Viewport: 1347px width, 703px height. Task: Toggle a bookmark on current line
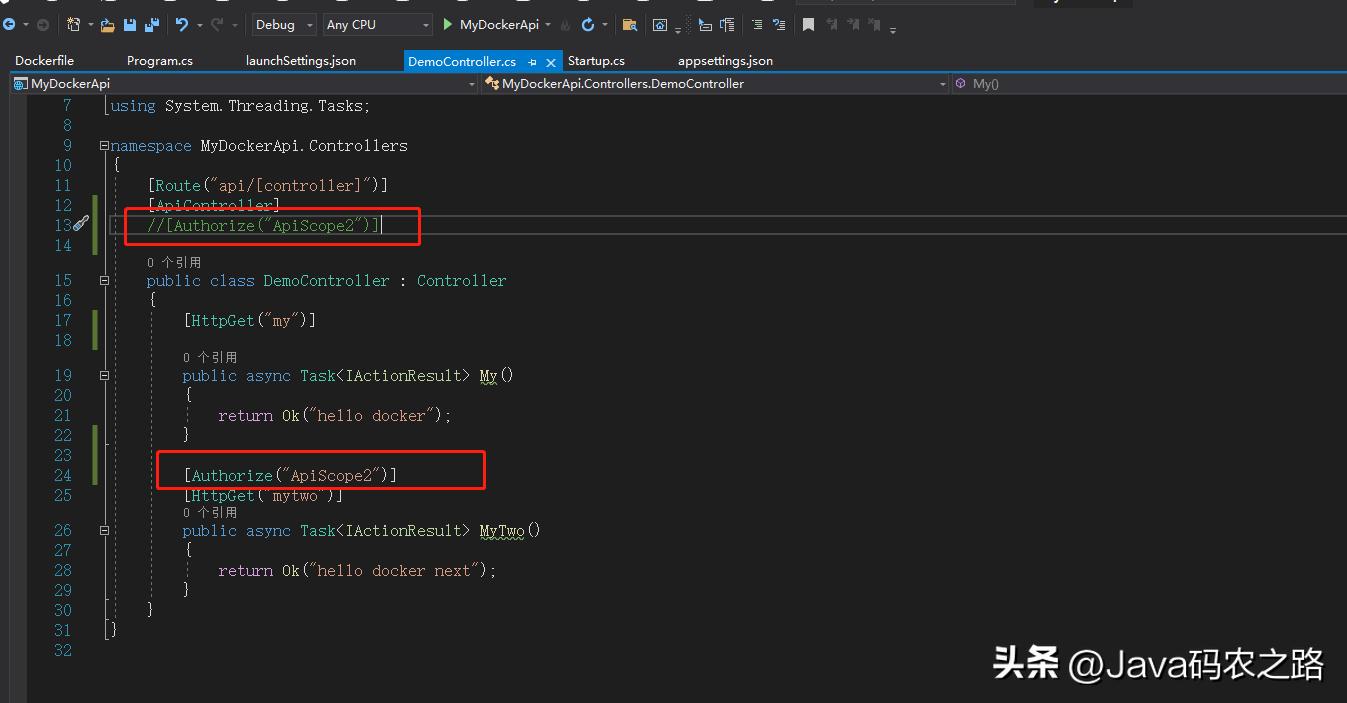click(808, 24)
